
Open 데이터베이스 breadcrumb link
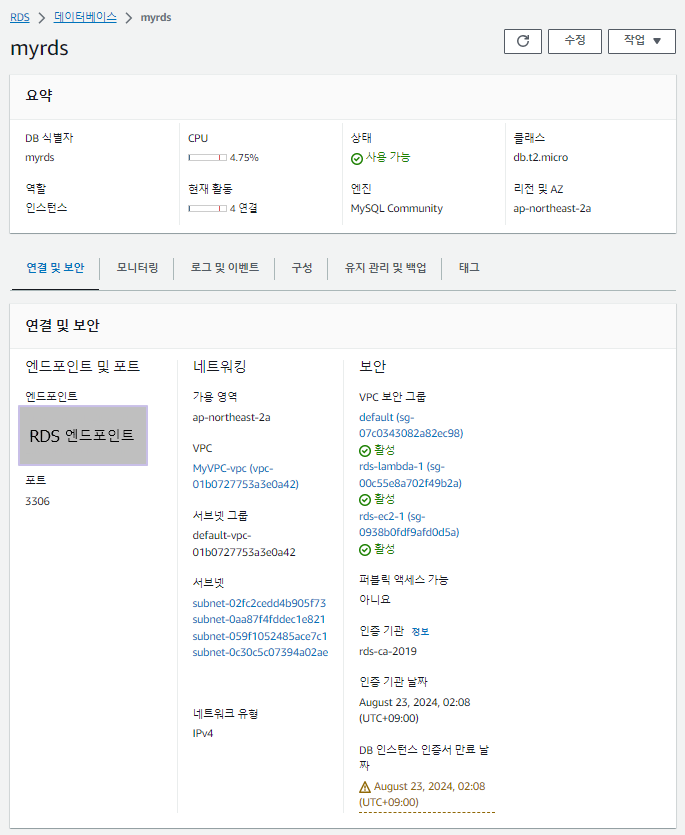click(x=85, y=17)
